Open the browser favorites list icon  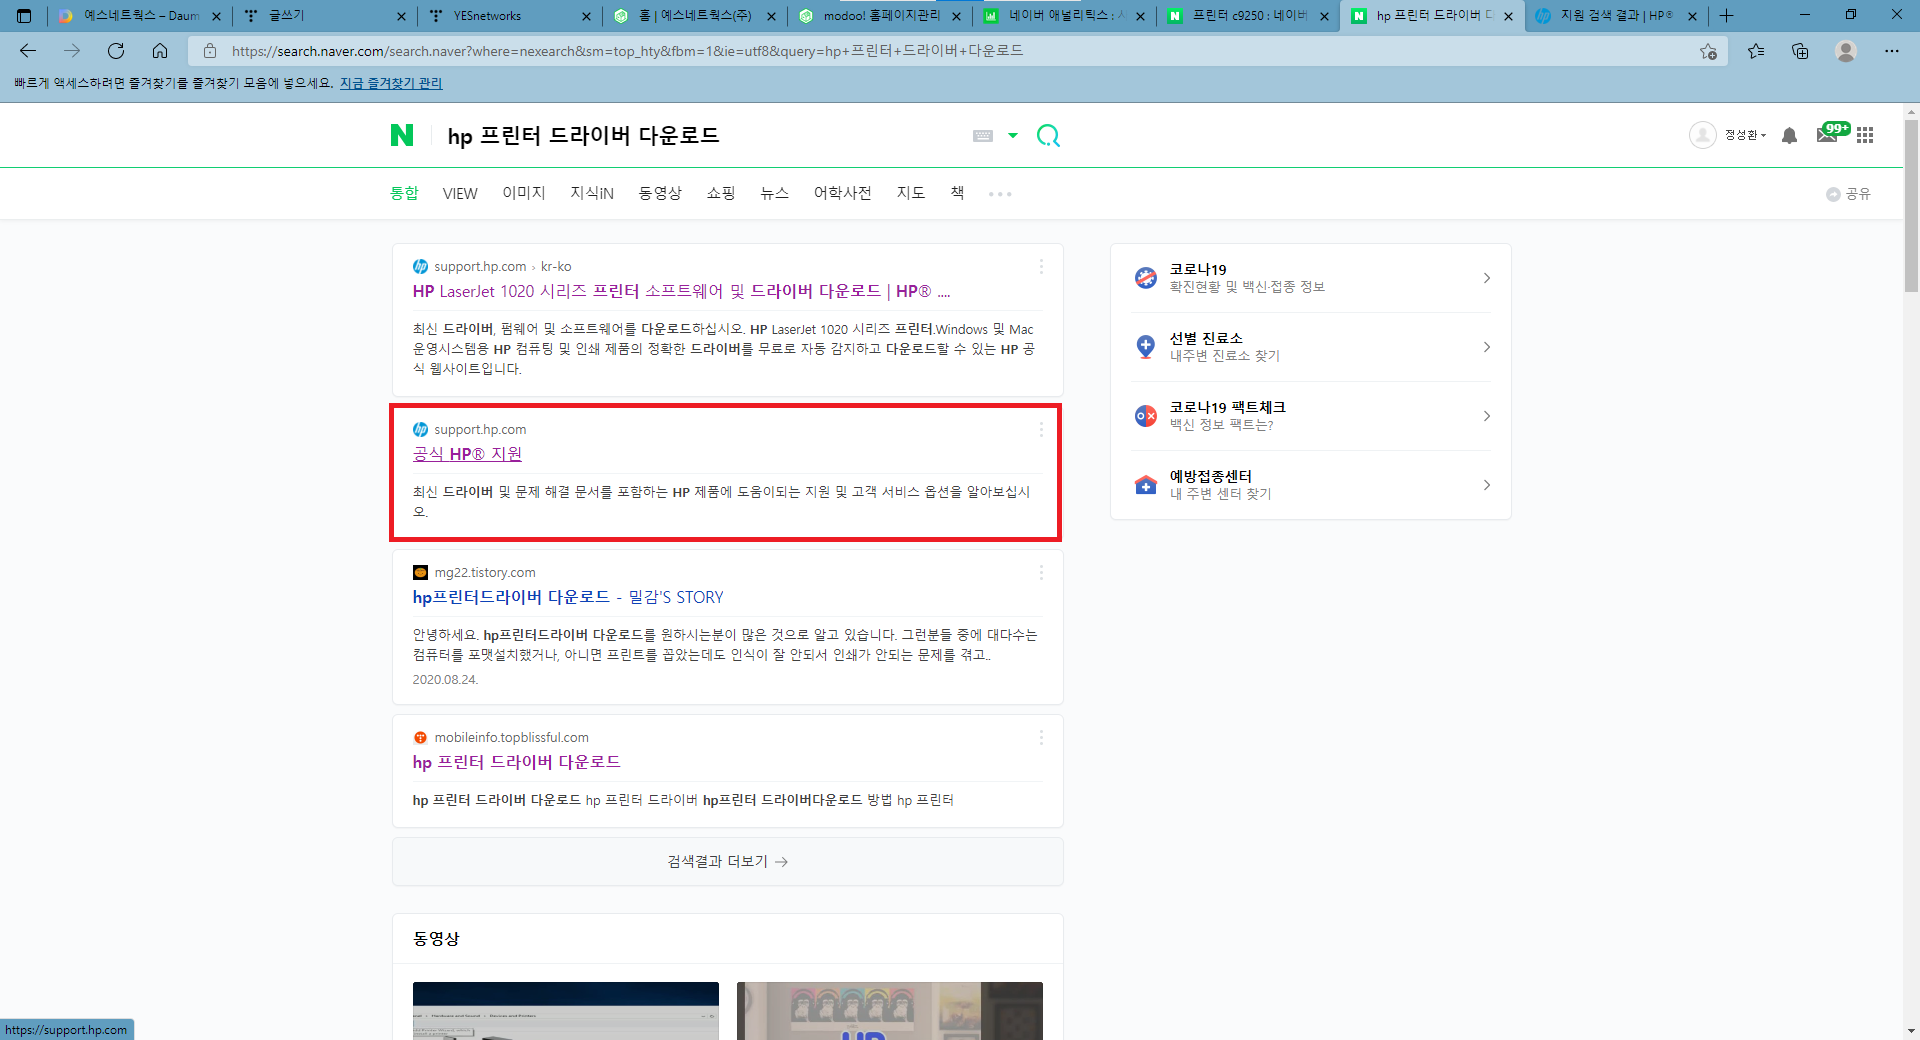click(1756, 51)
